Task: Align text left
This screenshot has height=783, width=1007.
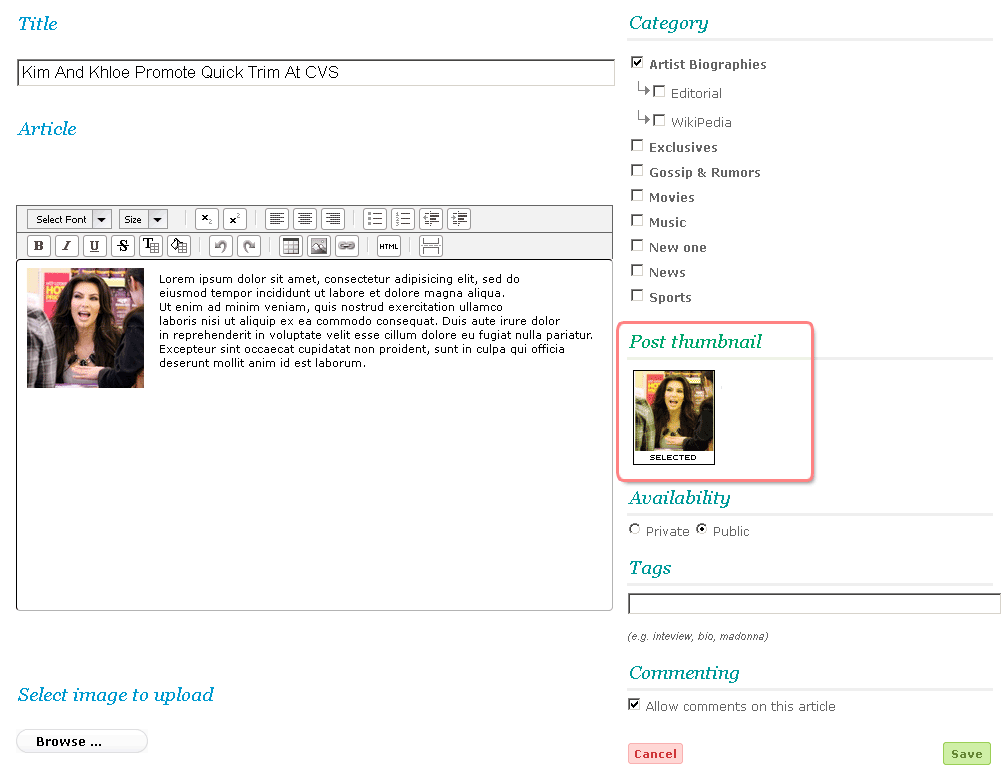Action: (277, 219)
